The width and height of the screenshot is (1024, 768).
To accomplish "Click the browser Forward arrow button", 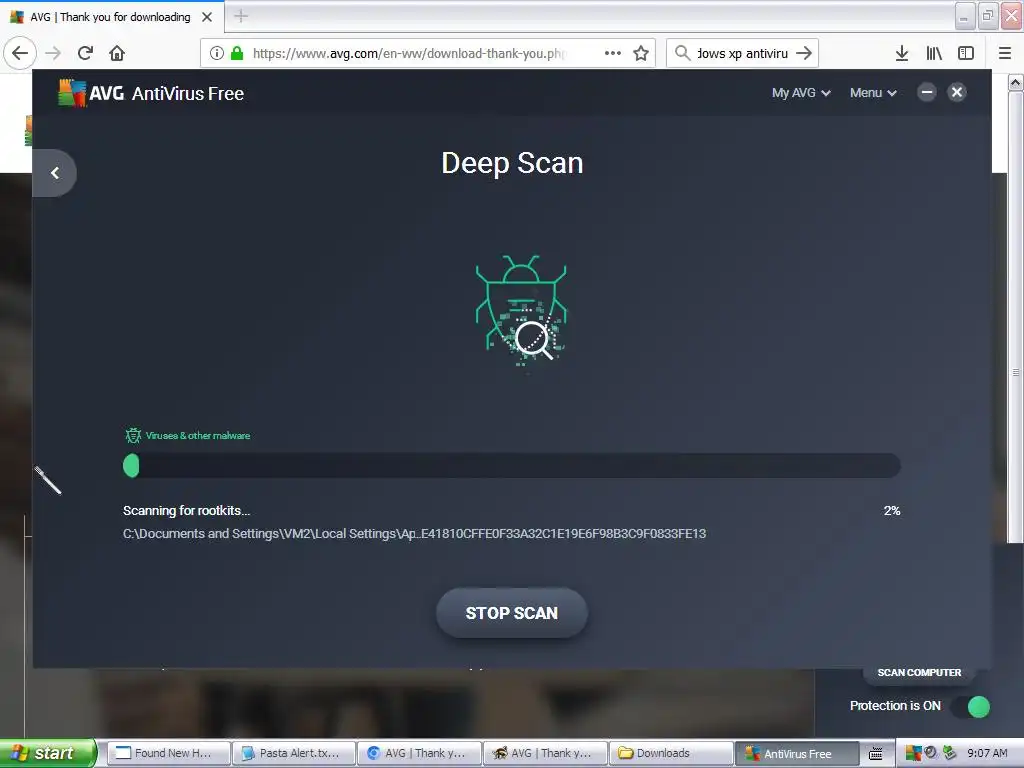I will pos(53,53).
